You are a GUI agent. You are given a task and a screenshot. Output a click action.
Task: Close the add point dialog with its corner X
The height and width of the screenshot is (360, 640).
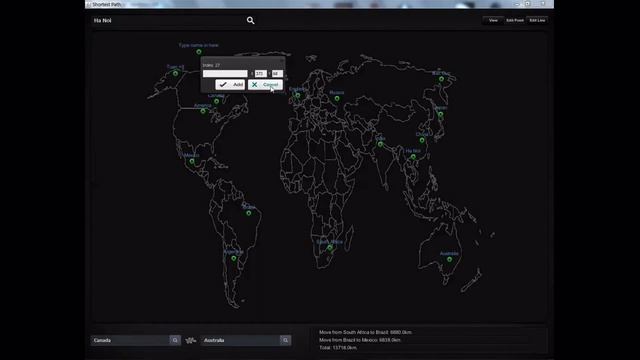click(282, 60)
